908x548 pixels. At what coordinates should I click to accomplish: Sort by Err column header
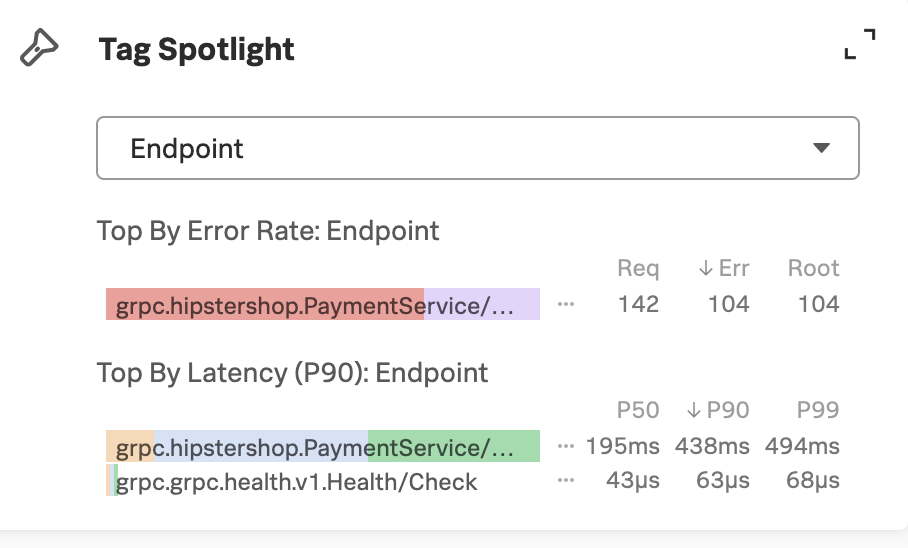(724, 268)
